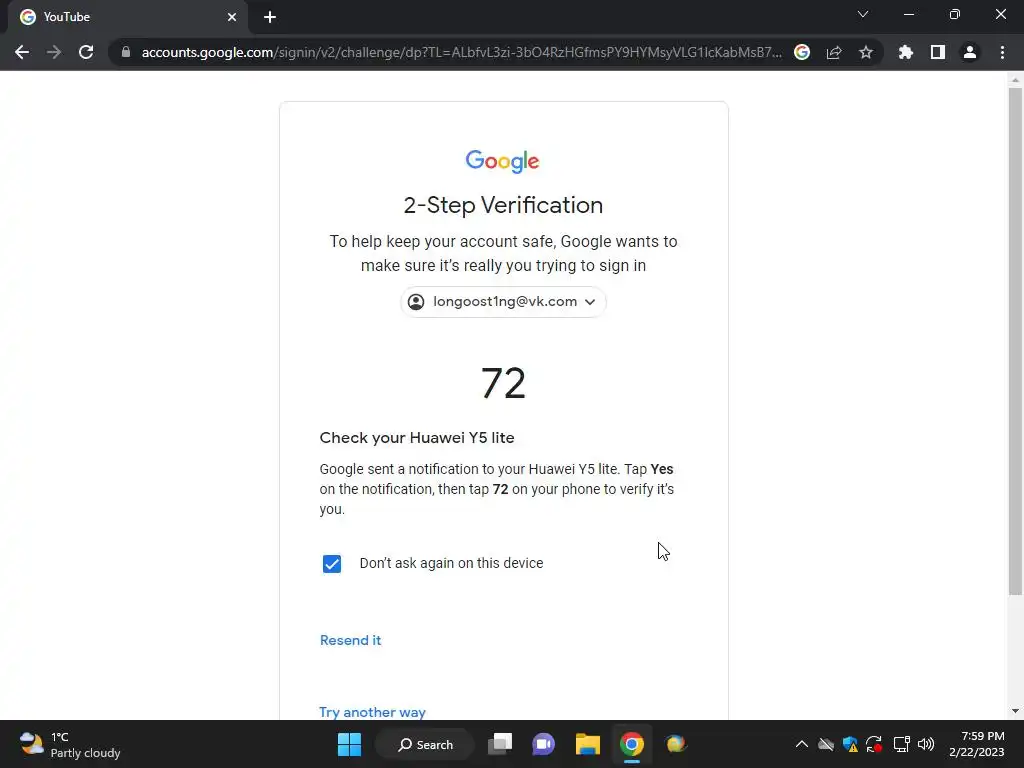Viewport: 1024px width, 768px height.
Task: Go back to the previous page
Action: [x=22, y=52]
